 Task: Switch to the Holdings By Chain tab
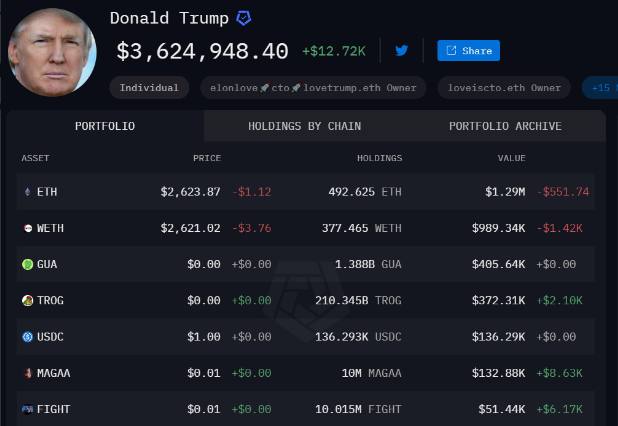(x=304, y=126)
